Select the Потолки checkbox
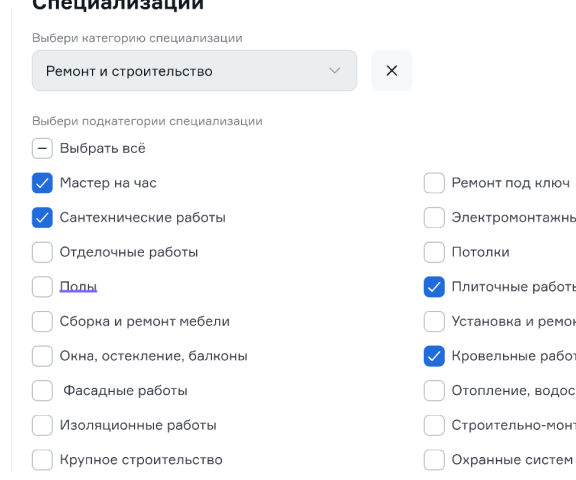576x480 pixels. 434,252
